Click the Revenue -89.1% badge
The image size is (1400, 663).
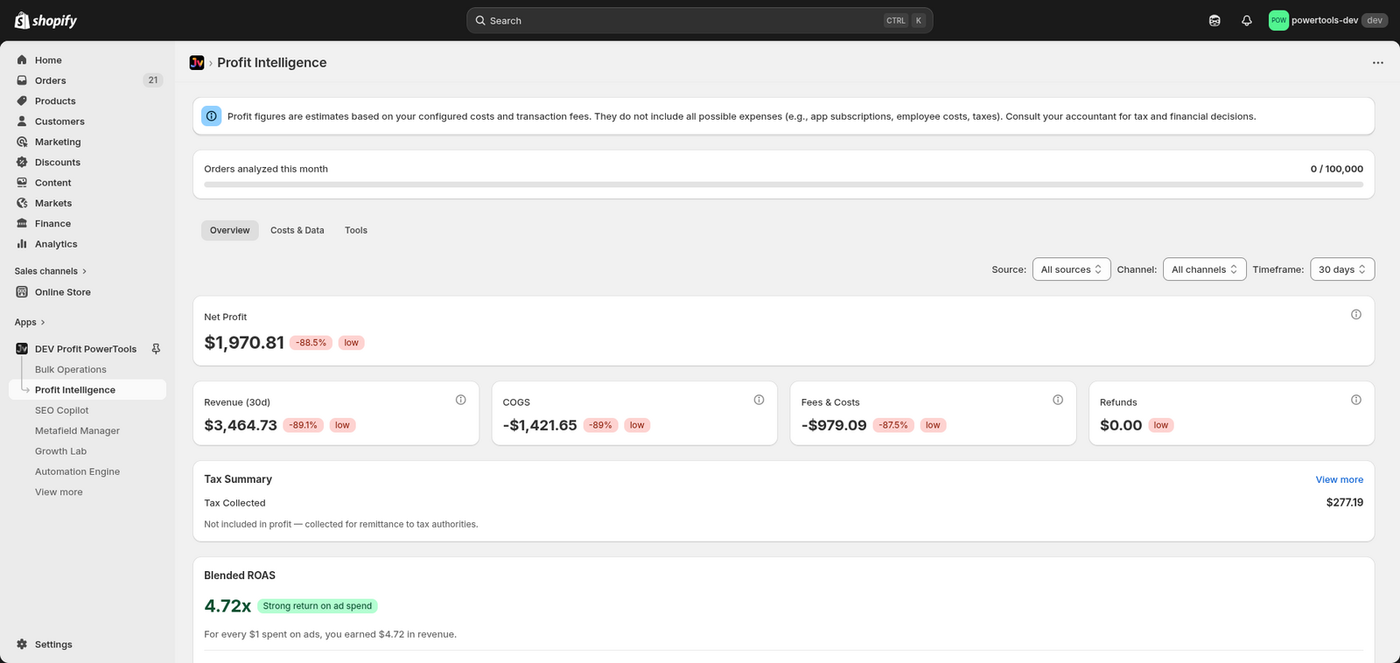(x=304, y=425)
